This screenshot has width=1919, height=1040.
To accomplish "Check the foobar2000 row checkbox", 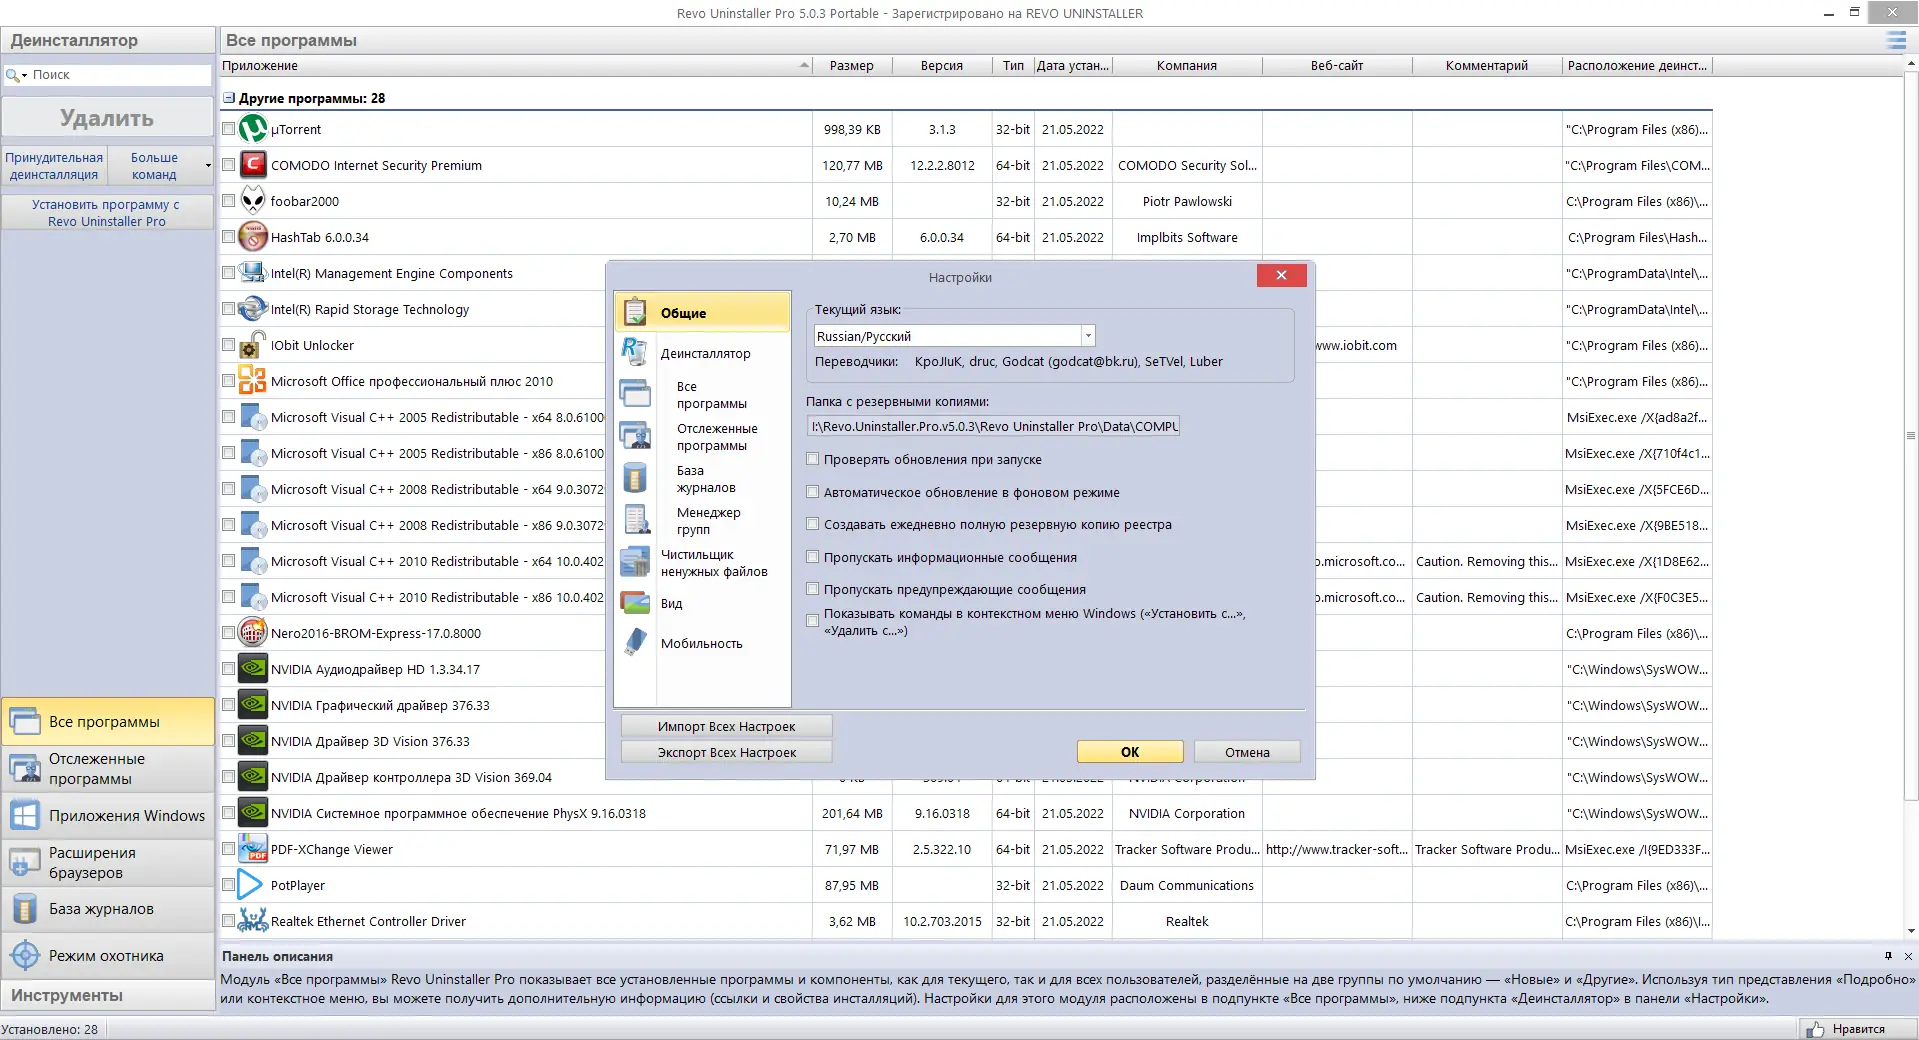I will point(228,201).
